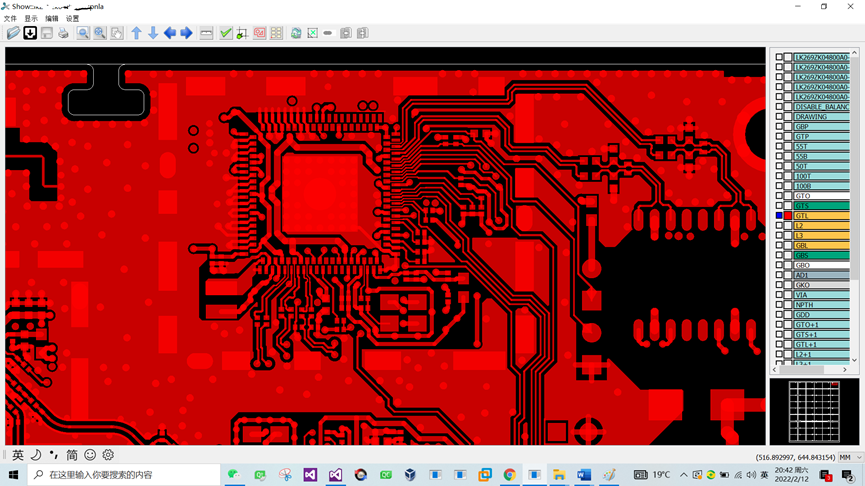Print the current view using printer icon
865x486 pixels.
[63, 33]
